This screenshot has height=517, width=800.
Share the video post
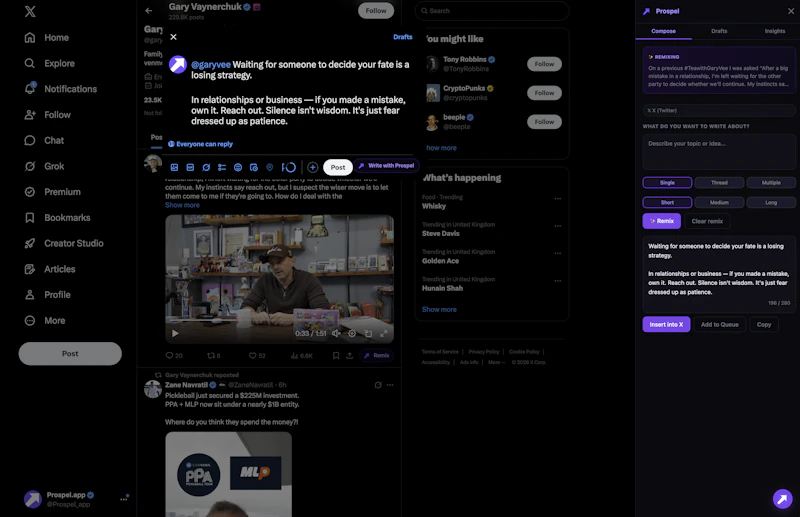(349, 355)
